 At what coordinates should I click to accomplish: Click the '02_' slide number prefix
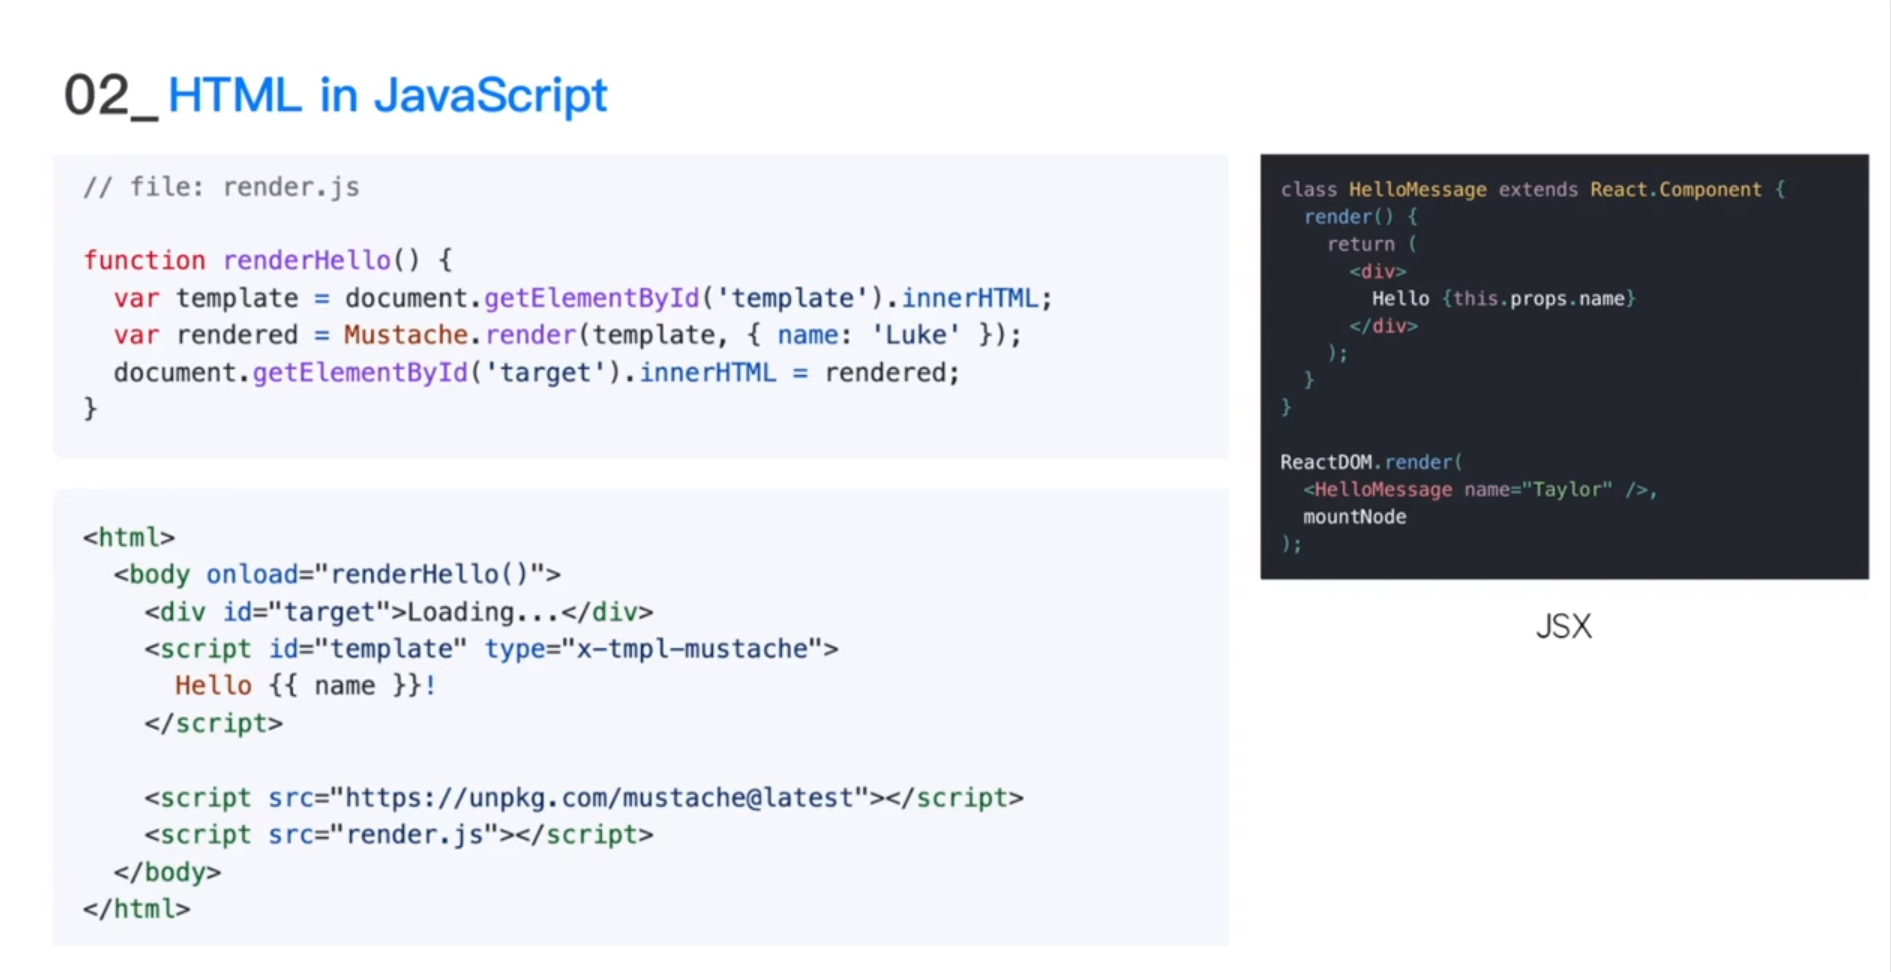pyautogui.click(x=111, y=96)
